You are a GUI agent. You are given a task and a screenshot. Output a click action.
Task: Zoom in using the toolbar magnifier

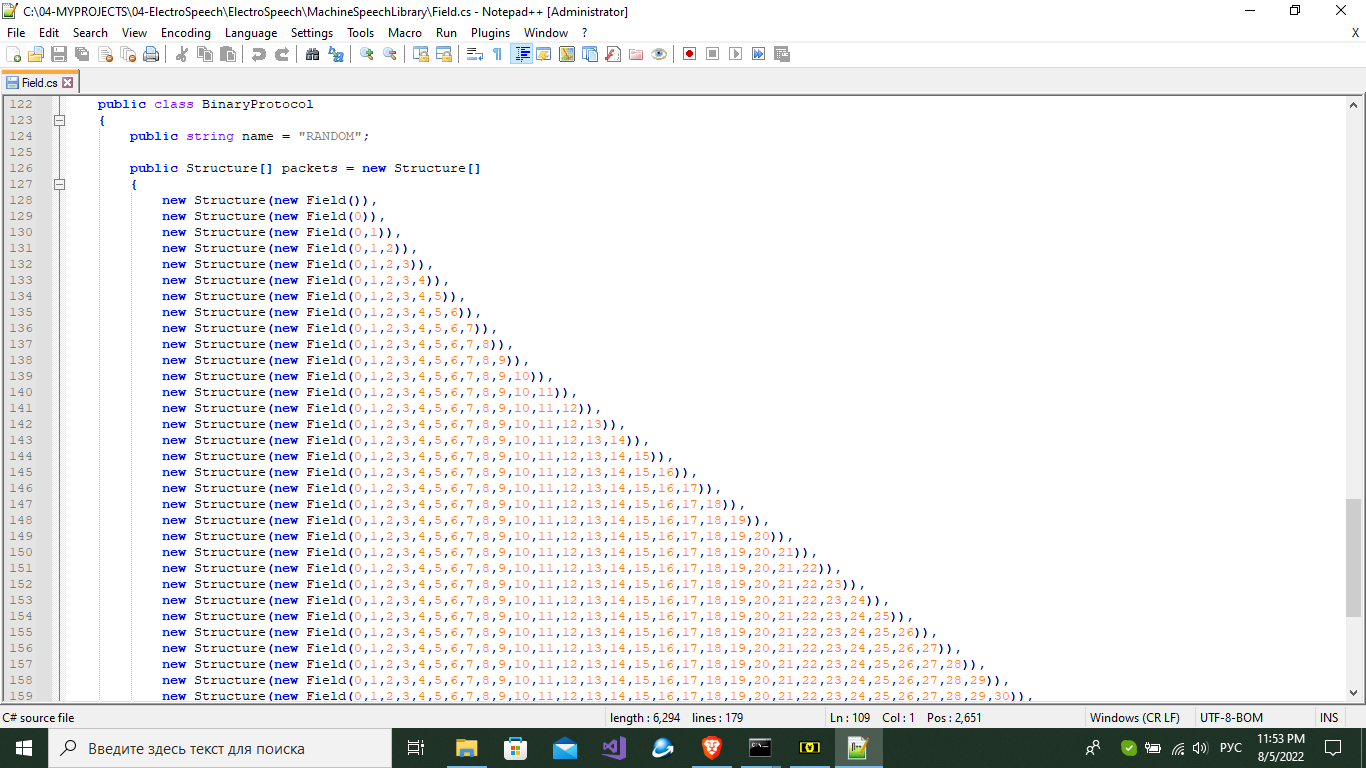tap(367, 54)
